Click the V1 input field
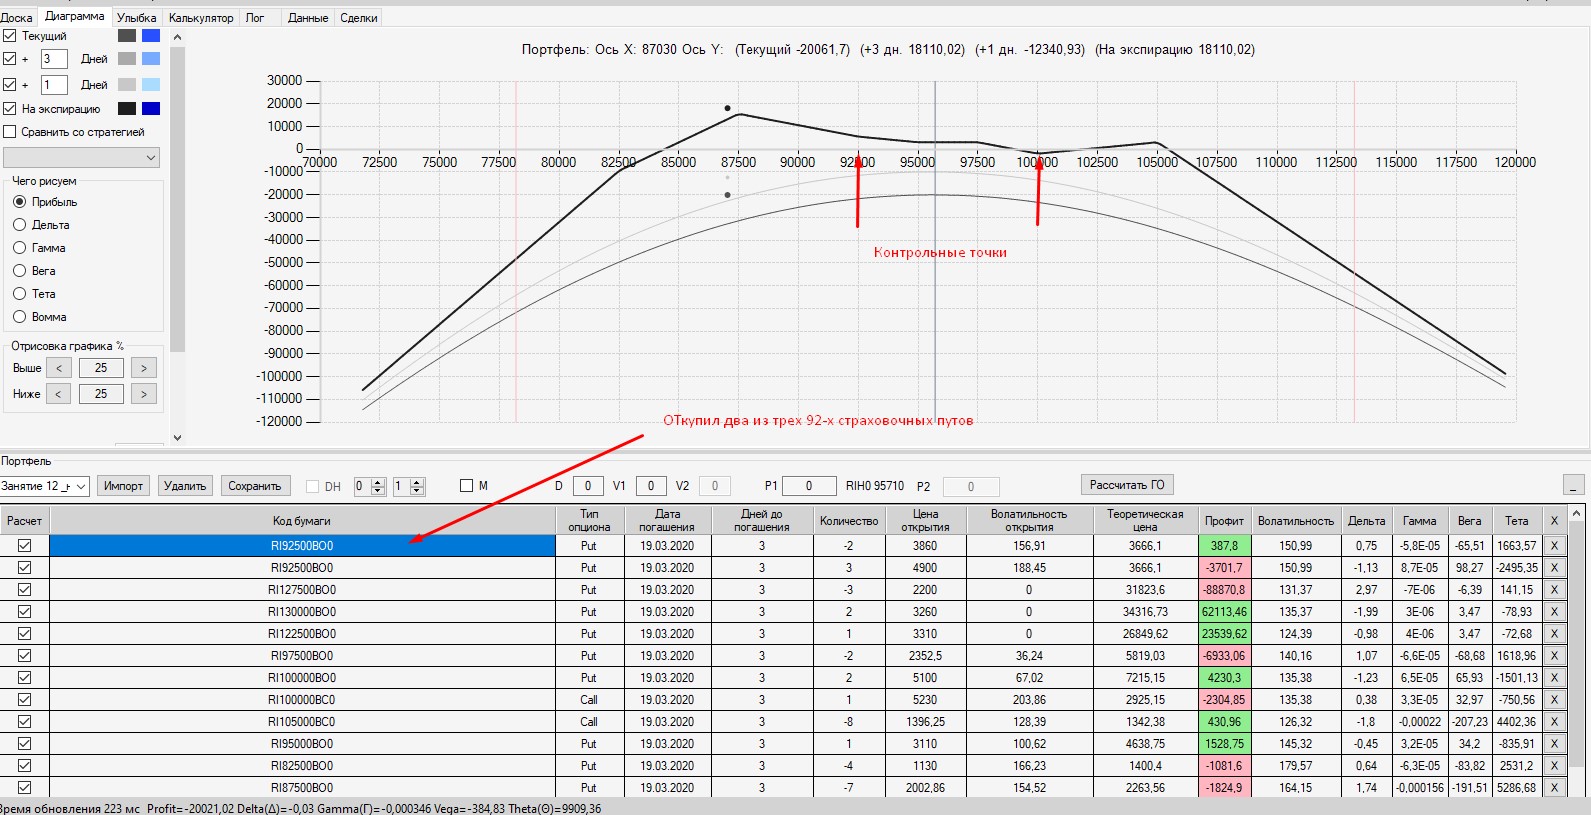The height and width of the screenshot is (815, 1591). point(651,486)
